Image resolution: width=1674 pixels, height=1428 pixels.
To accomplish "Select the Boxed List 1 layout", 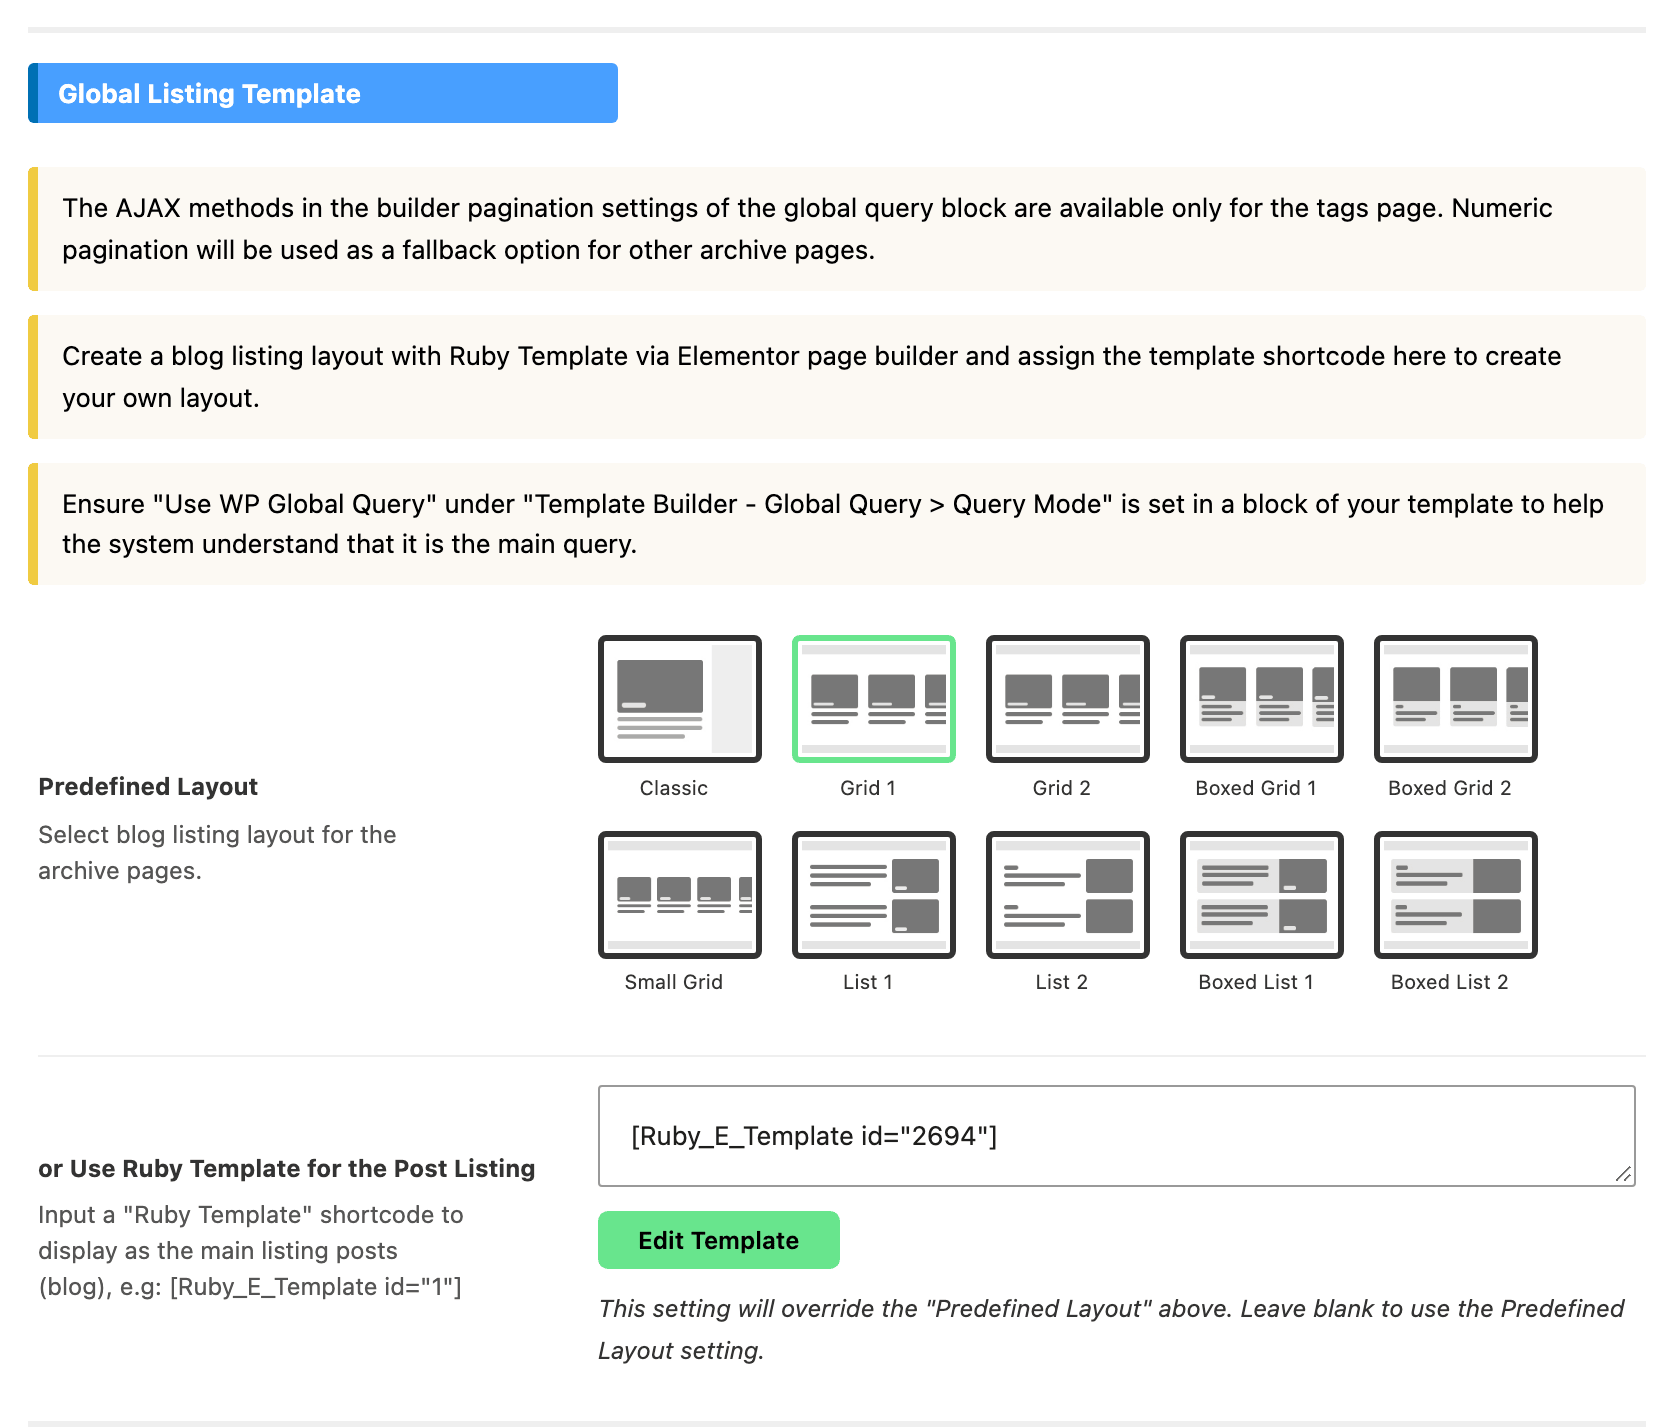I will pos(1262,895).
